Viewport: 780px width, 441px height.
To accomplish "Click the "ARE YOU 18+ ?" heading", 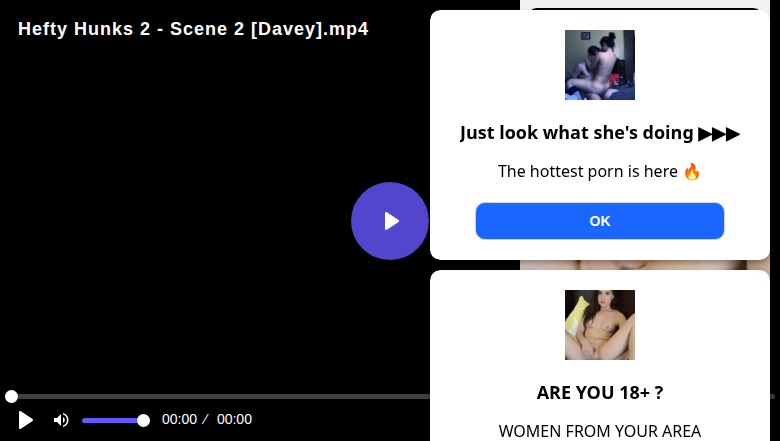I will coord(599,393).
